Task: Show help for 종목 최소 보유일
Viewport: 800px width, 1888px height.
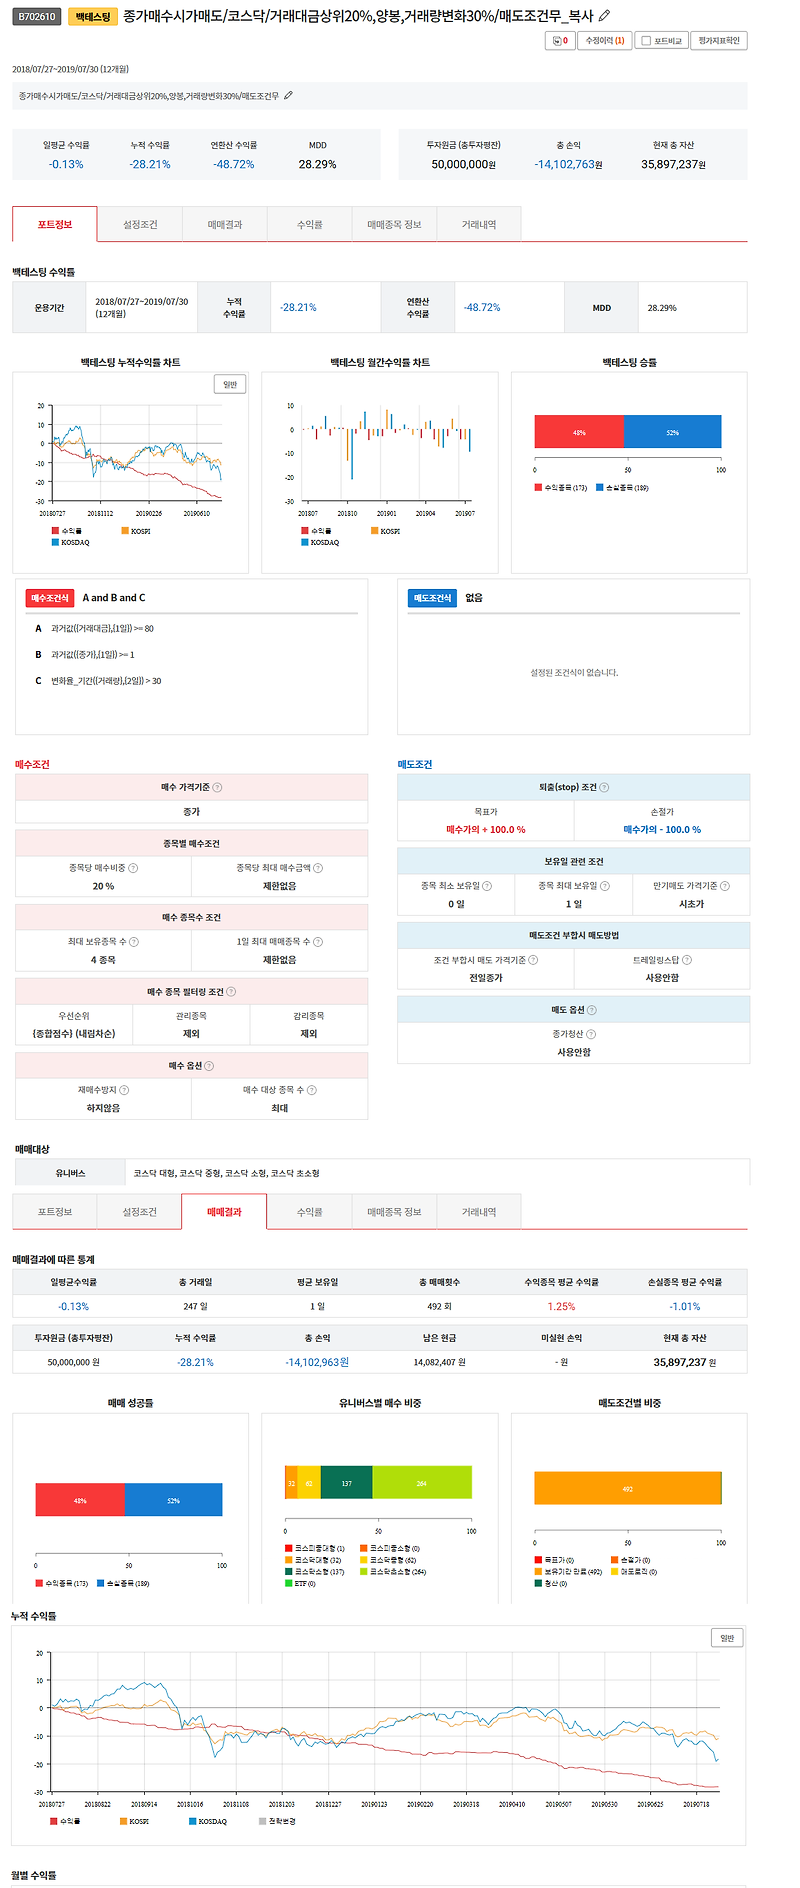Action: click(488, 886)
